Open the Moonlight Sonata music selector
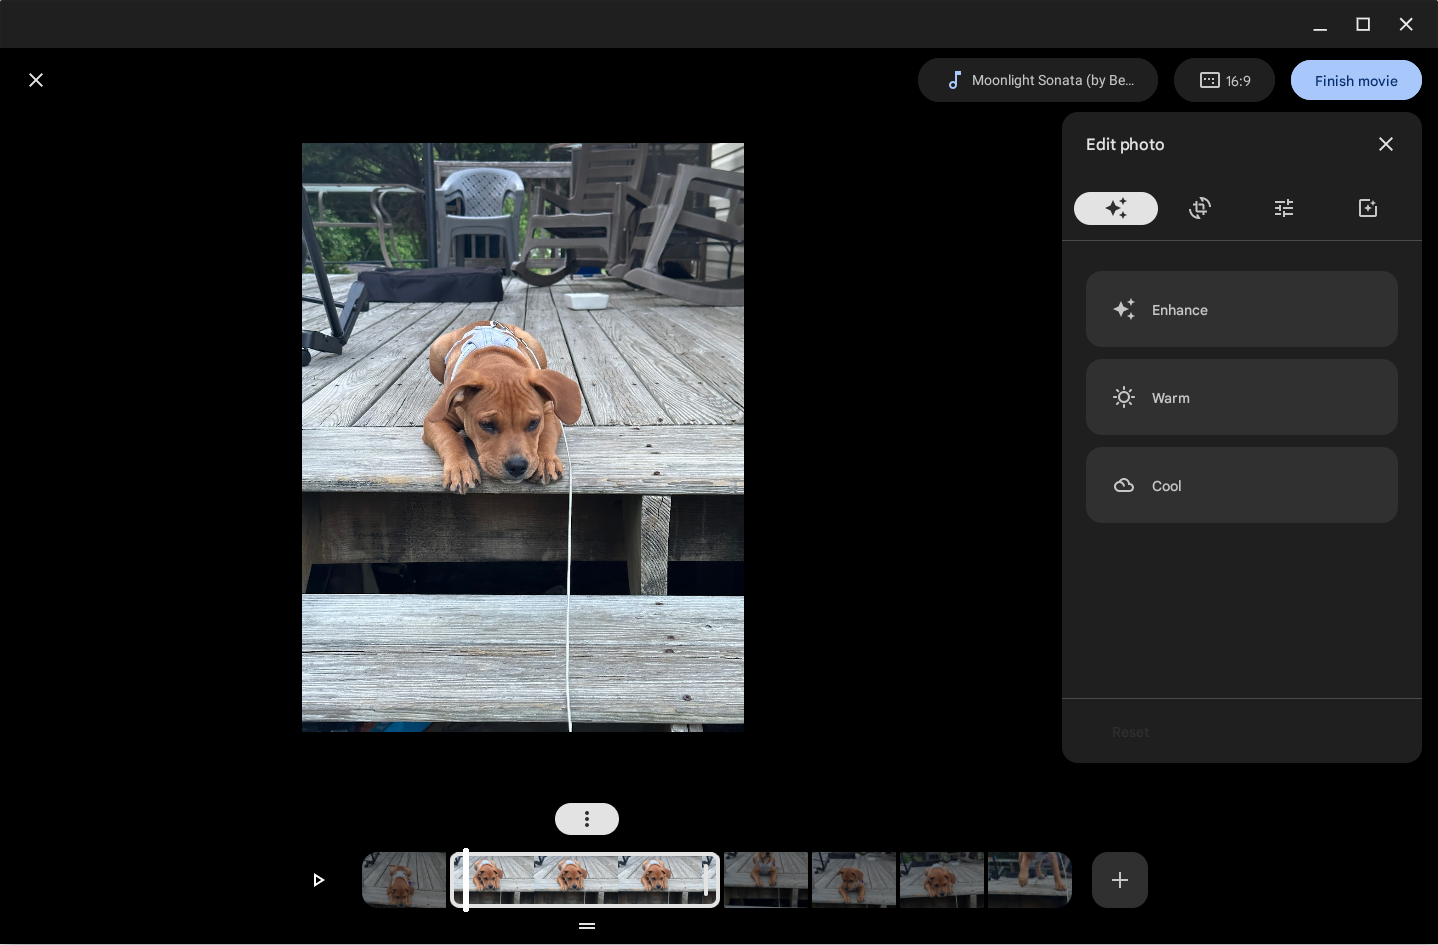This screenshot has height=945, width=1438. click(x=1038, y=80)
